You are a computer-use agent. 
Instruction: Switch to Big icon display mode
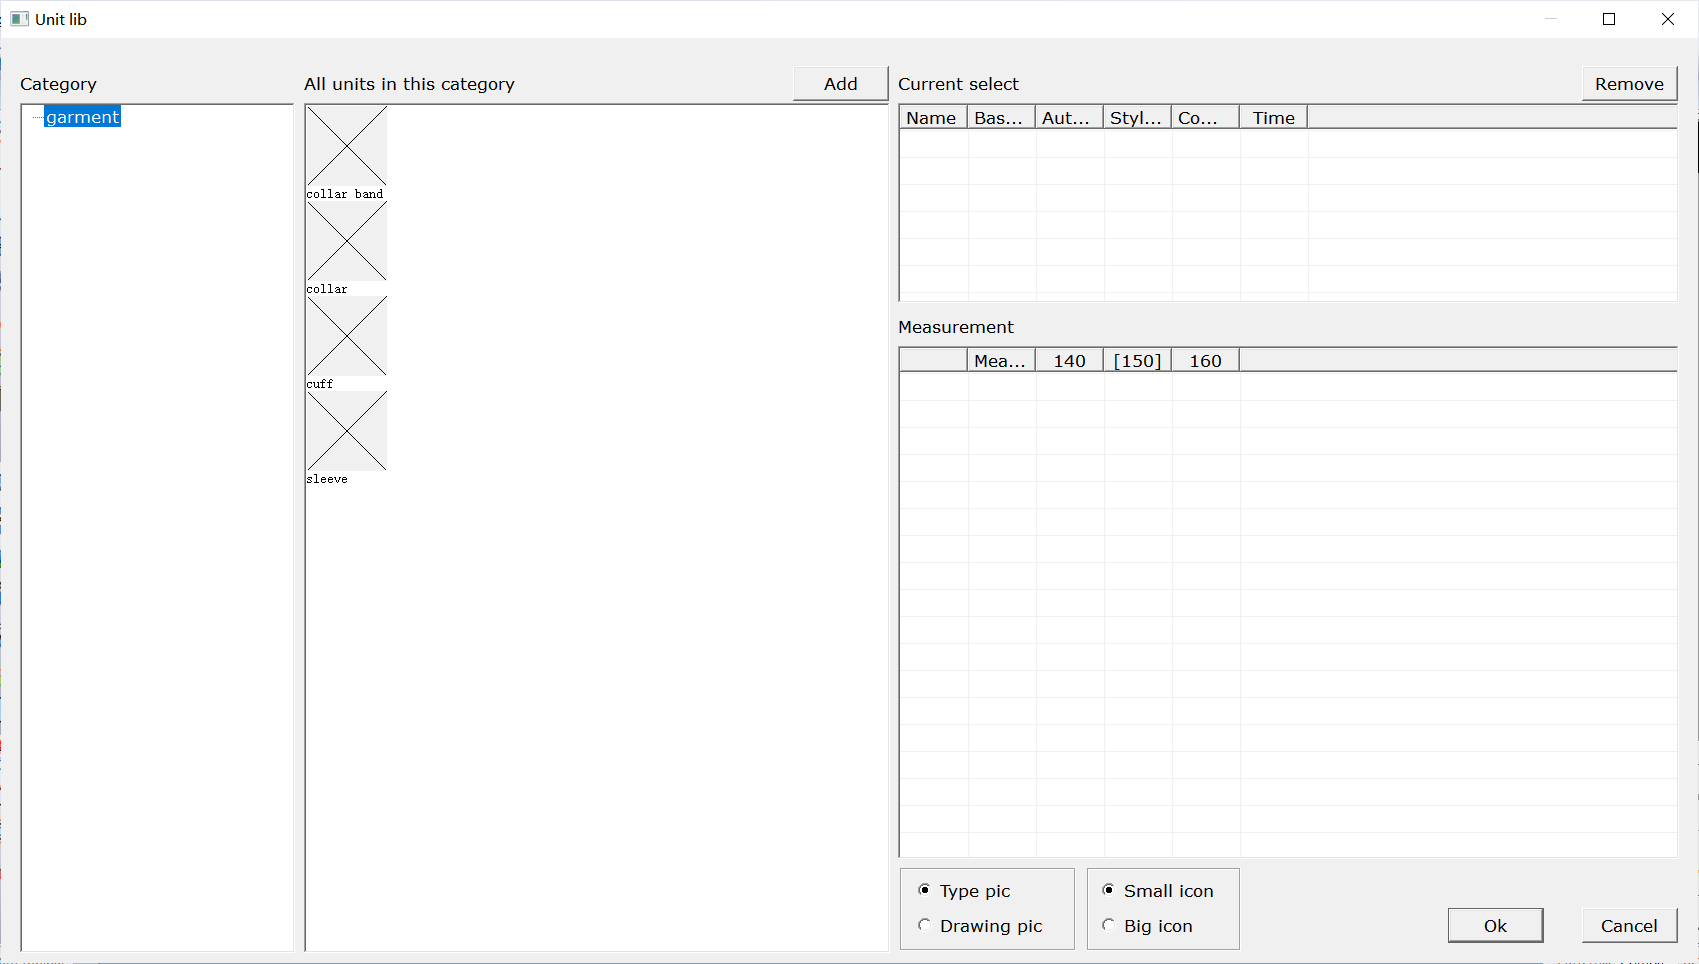point(1109,925)
